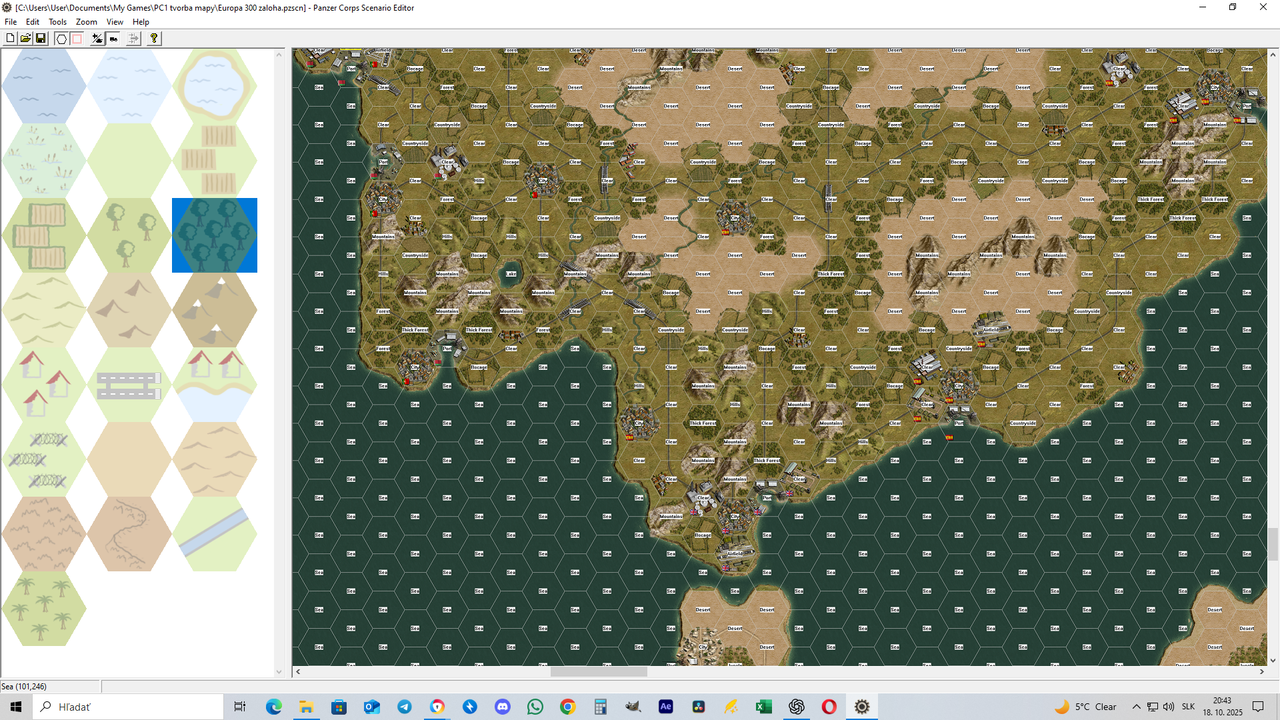Select the port tile with houses and water

[x=215, y=385]
